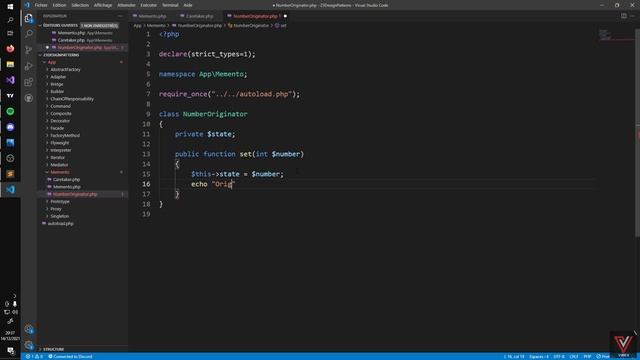Open Windows taskbar search
This screenshot has width=640, height=360.
tap(10, 20)
